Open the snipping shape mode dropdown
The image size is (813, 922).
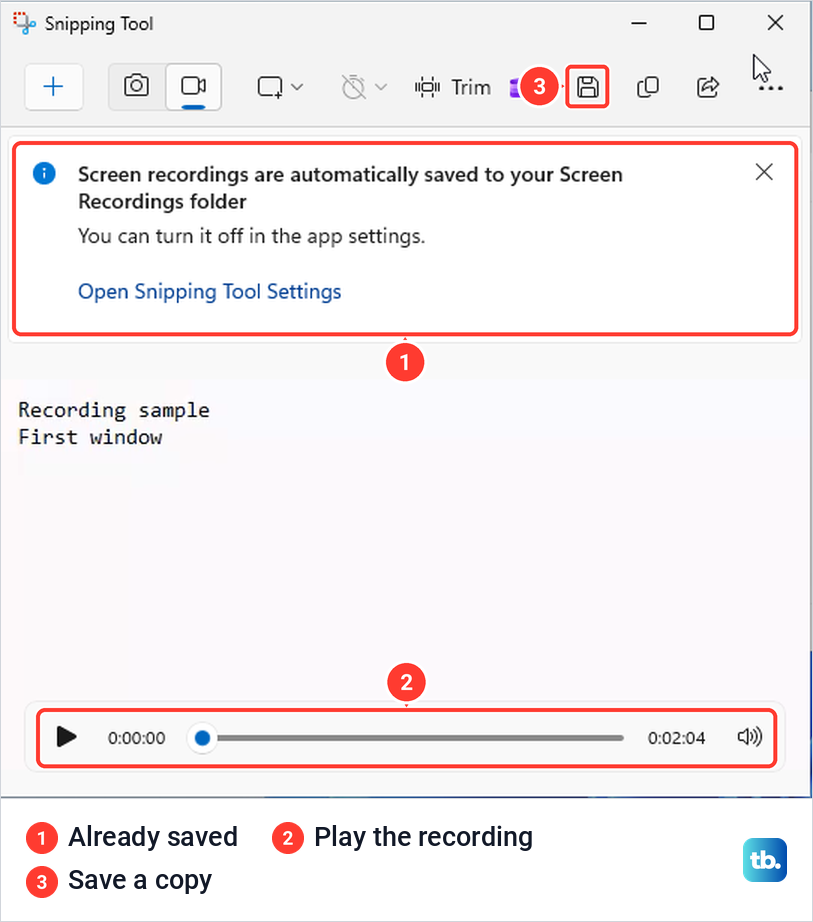pyautogui.click(x=280, y=87)
